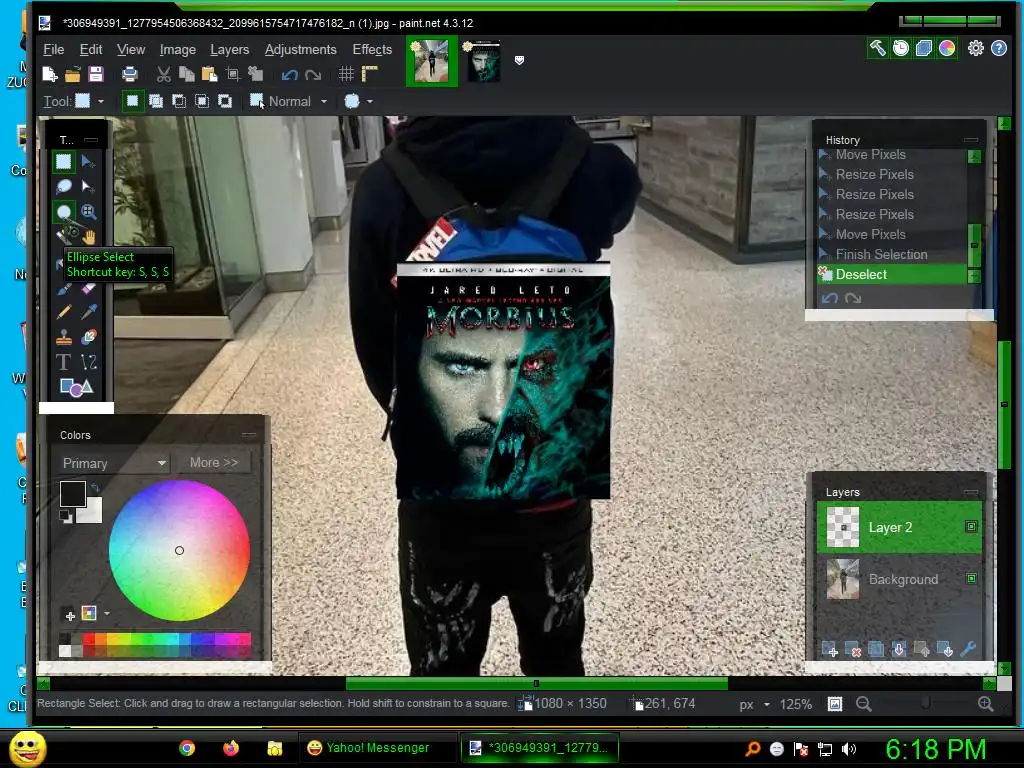
Task: Click the Save floppy disk icon
Action: [96, 74]
